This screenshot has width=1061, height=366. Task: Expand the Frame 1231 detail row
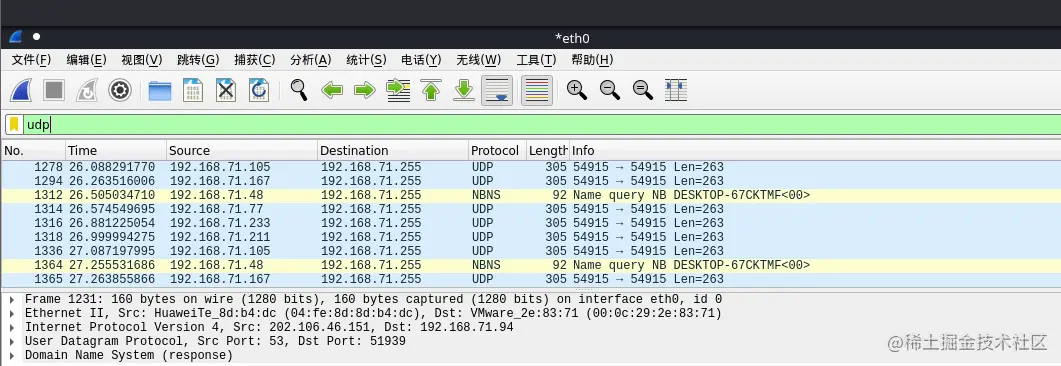pos(12,299)
